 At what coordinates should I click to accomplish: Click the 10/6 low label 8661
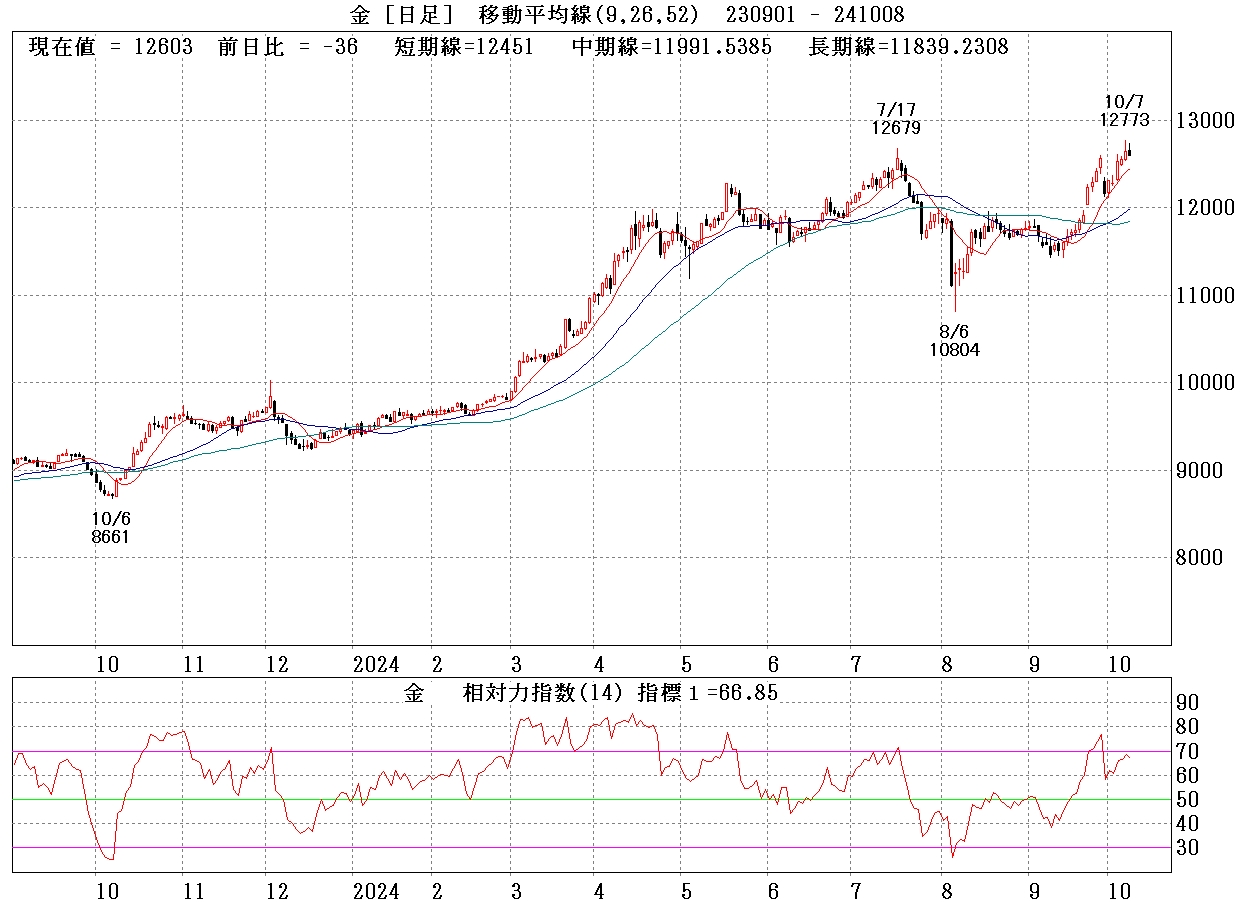[110, 537]
